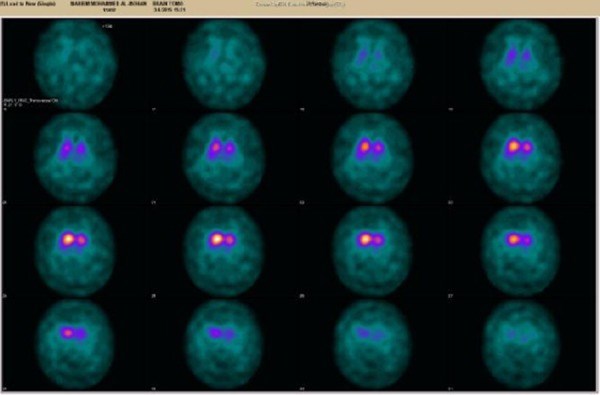This screenshot has height=395, width=600.
Task: Open second slice in bottom row
Action: pyautogui.click(x=224, y=344)
